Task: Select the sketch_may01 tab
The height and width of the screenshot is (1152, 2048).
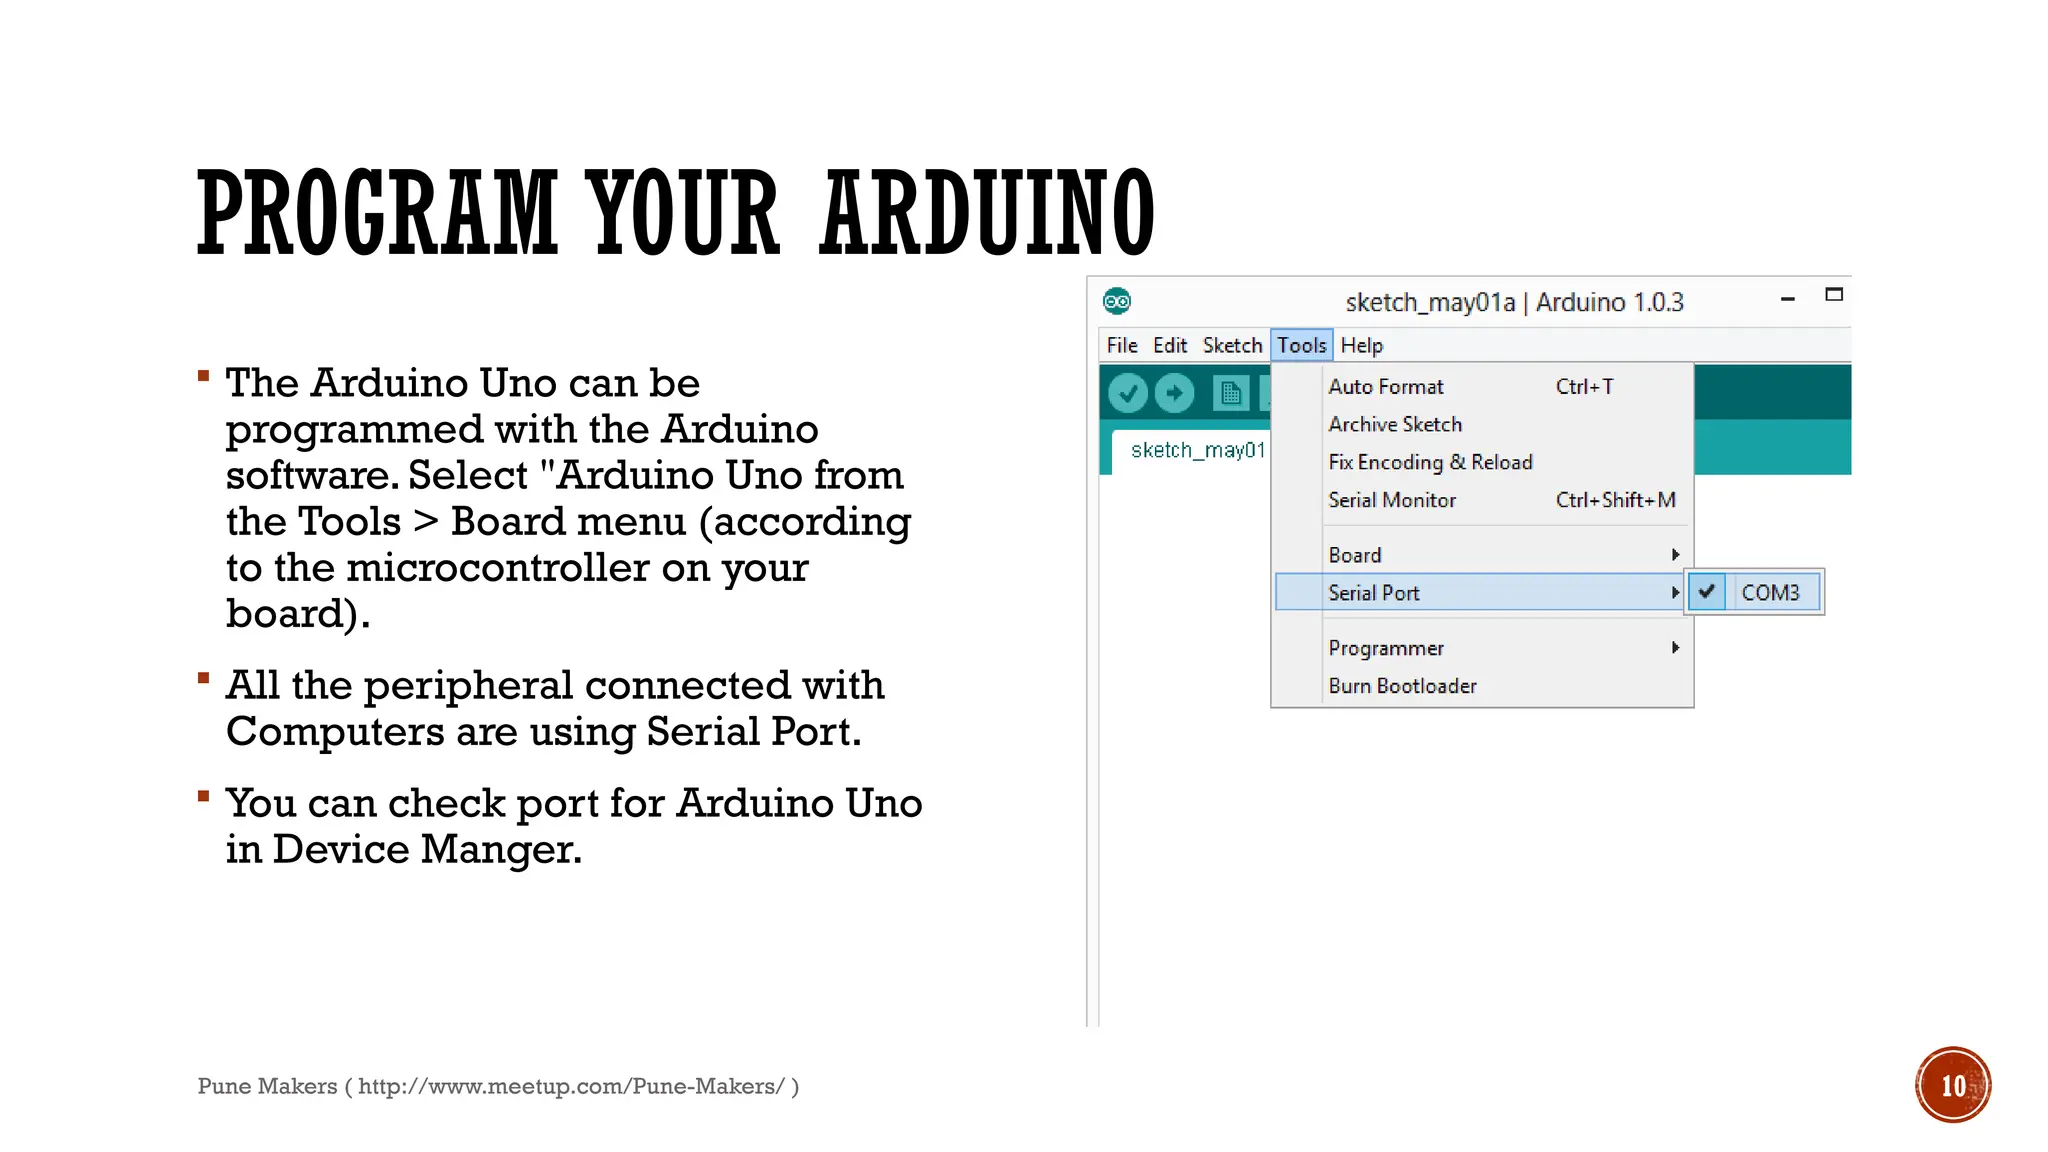Action: (1197, 450)
